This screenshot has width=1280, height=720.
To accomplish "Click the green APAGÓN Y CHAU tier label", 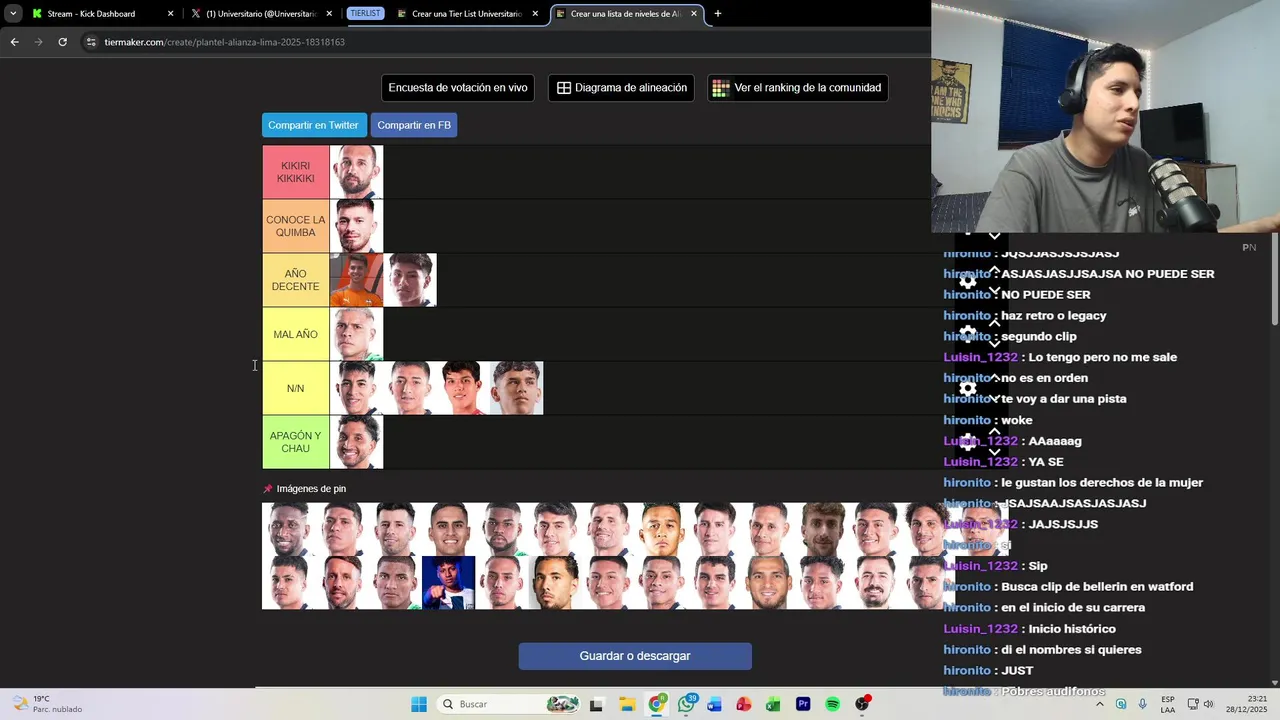I will (296, 442).
